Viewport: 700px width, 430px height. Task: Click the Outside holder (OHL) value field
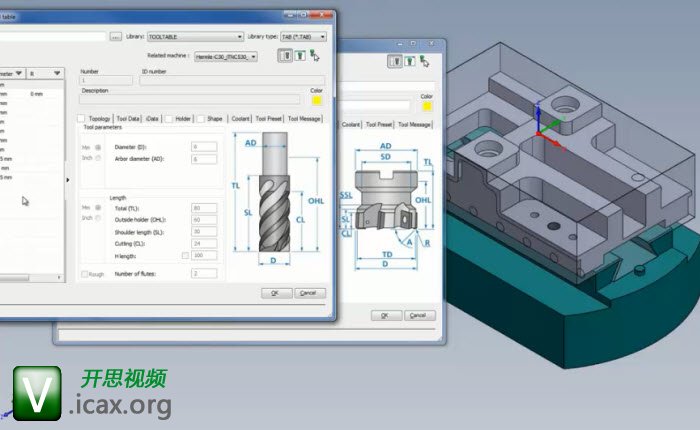(x=204, y=220)
